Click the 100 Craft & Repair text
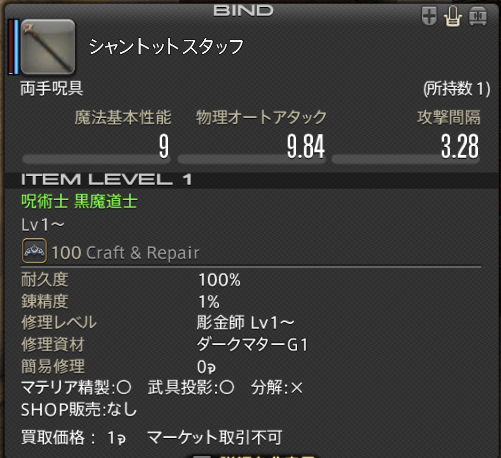 125,253
